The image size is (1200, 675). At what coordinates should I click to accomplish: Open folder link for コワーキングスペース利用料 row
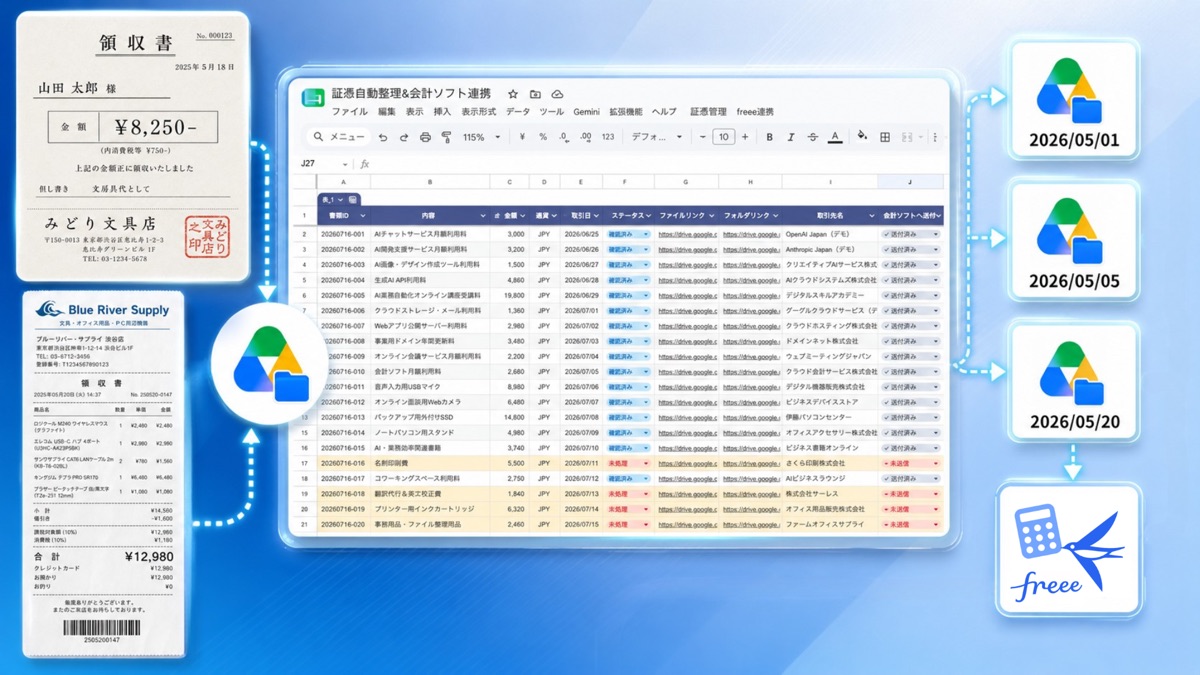[x=751, y=479]
